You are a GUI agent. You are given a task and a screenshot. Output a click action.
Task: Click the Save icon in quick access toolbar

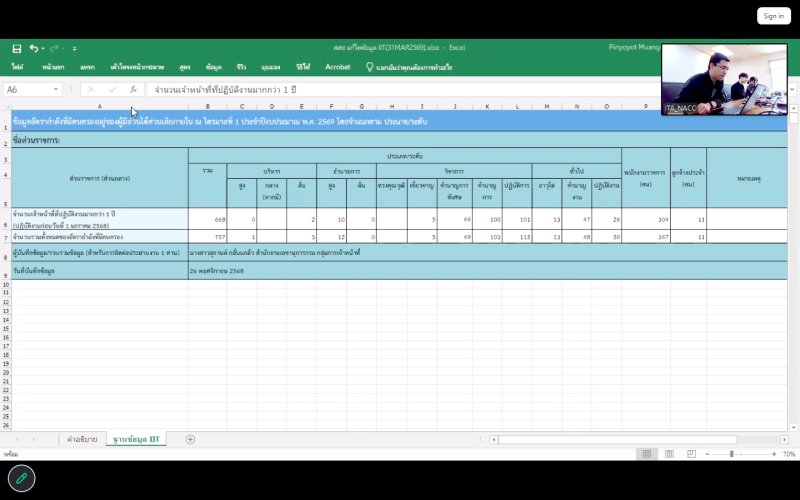[17, 48]
